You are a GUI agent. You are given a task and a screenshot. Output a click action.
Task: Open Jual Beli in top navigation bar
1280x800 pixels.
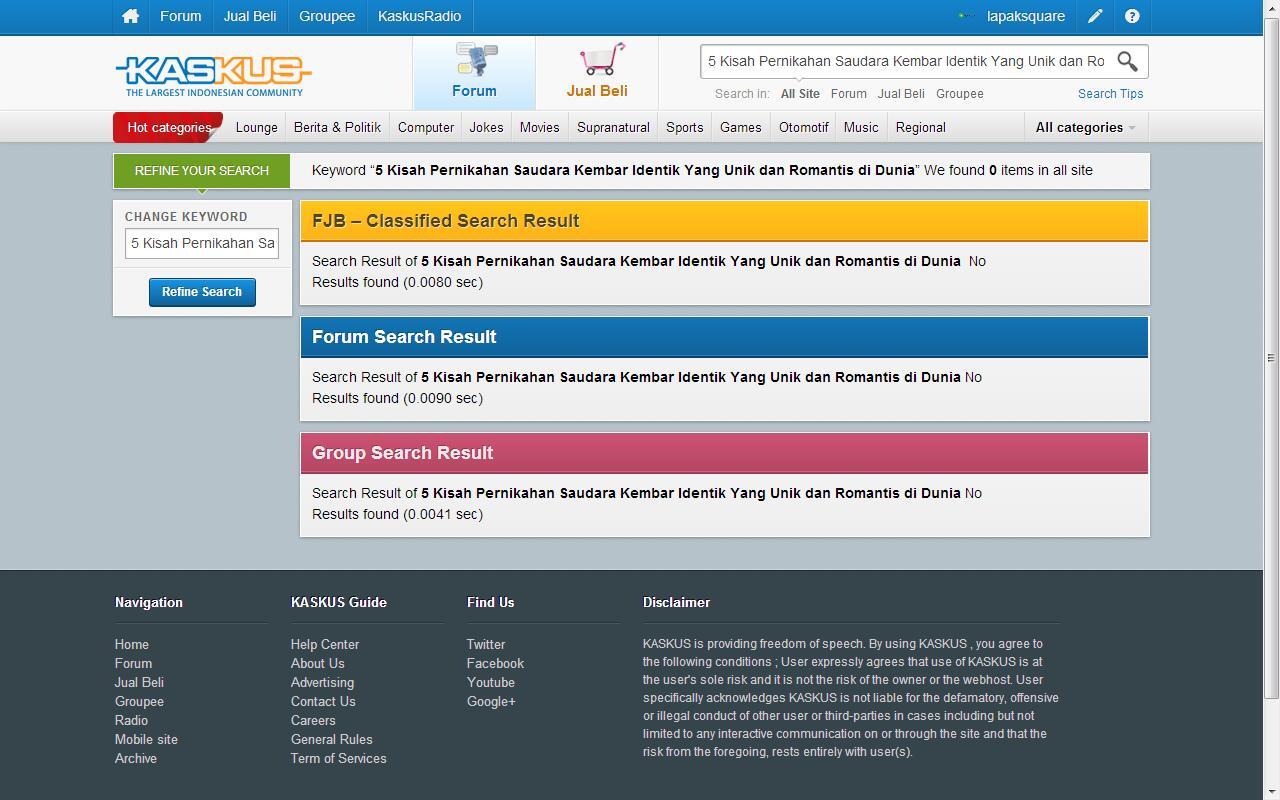pos(250,16)
